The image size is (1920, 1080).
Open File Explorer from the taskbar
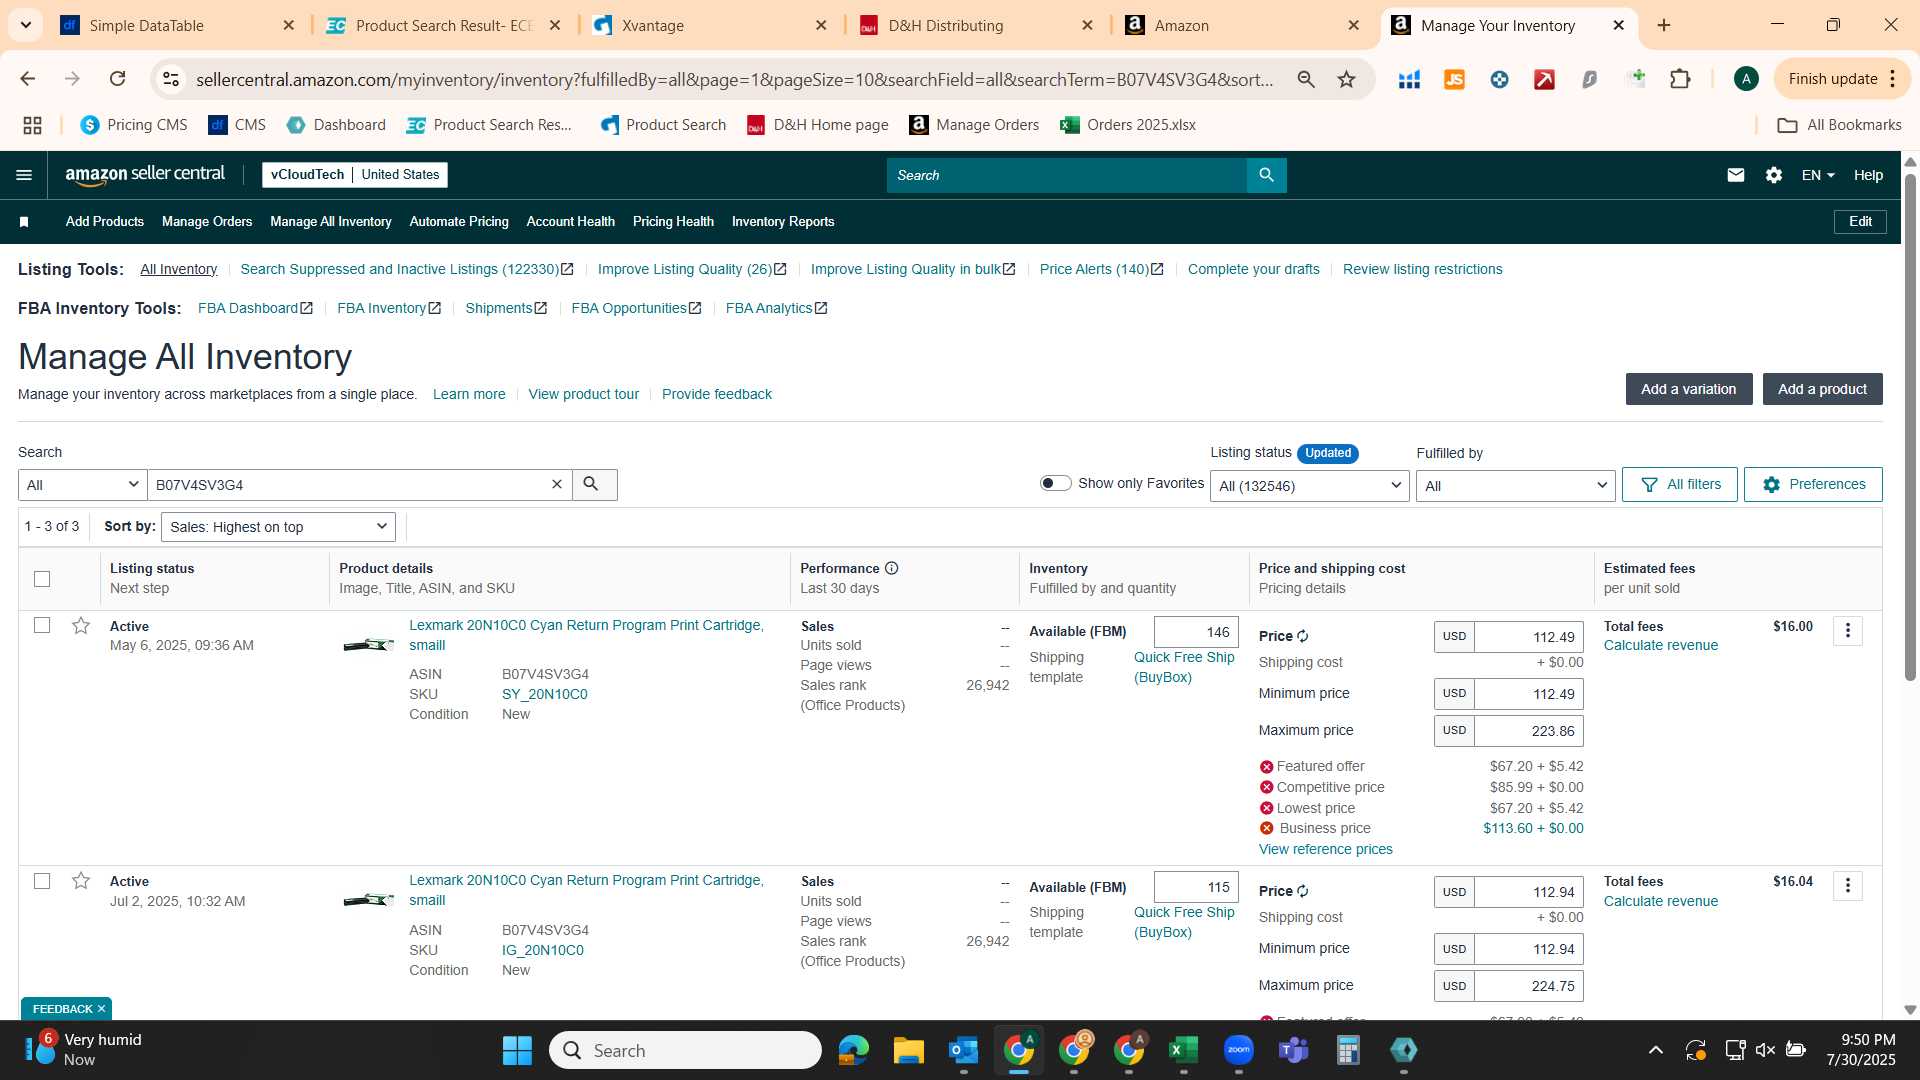coord(908,1050)
